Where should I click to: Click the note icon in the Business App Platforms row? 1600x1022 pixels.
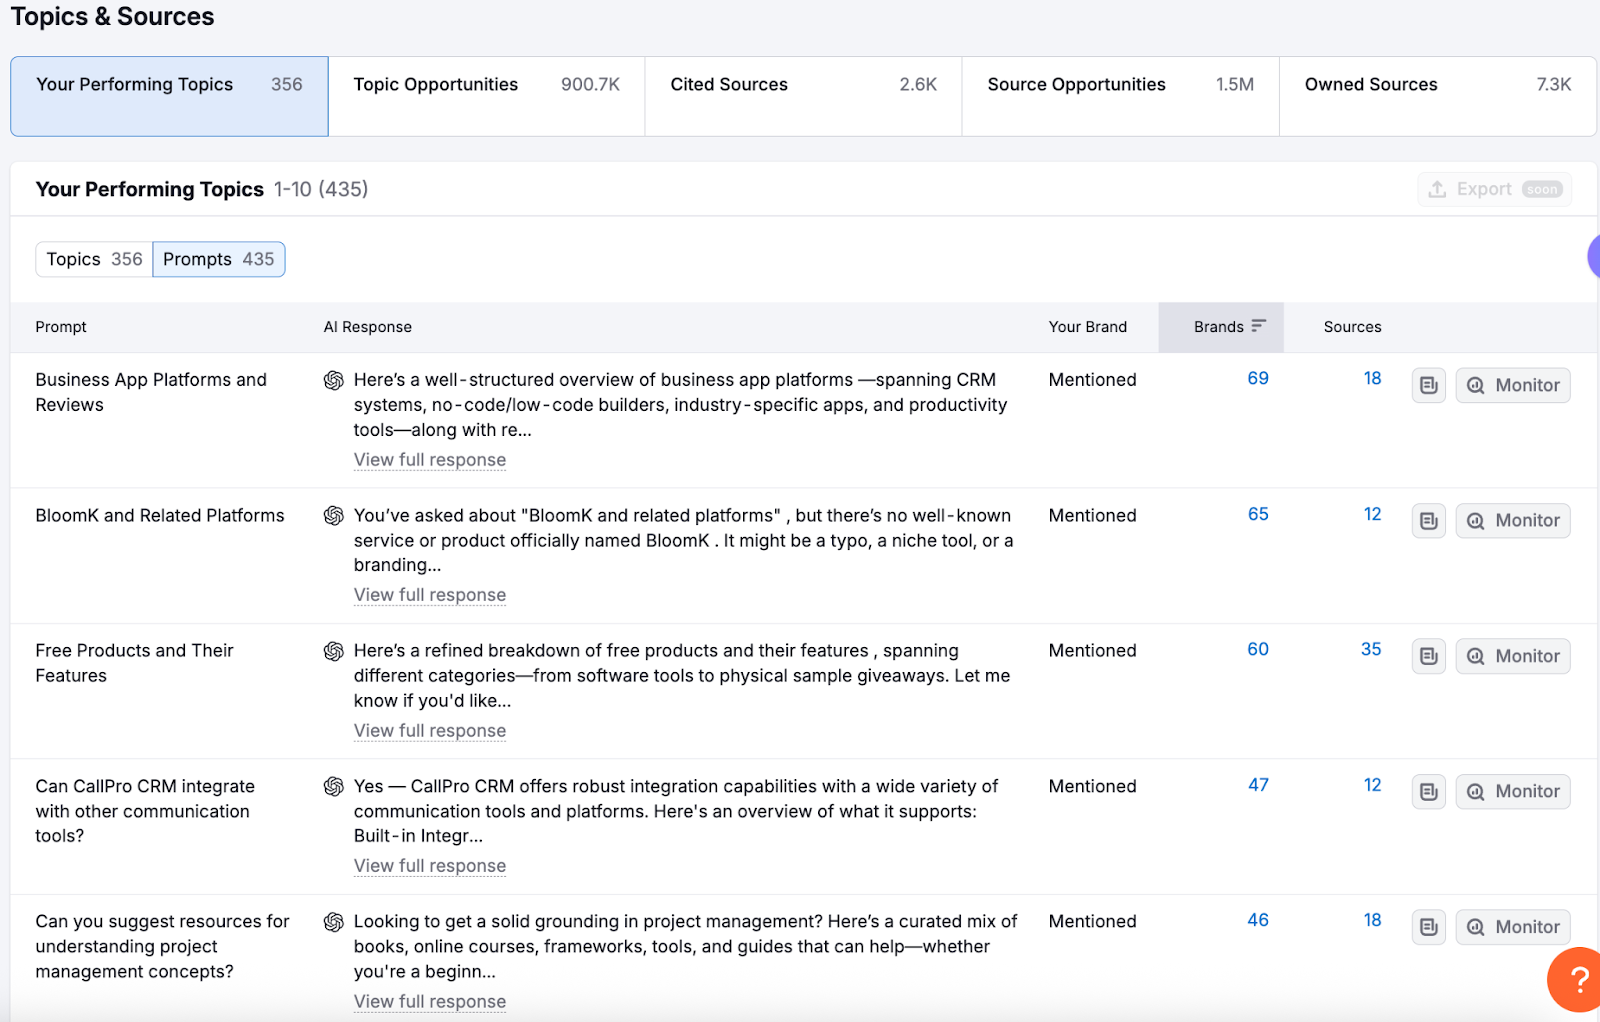(1428, 385)
